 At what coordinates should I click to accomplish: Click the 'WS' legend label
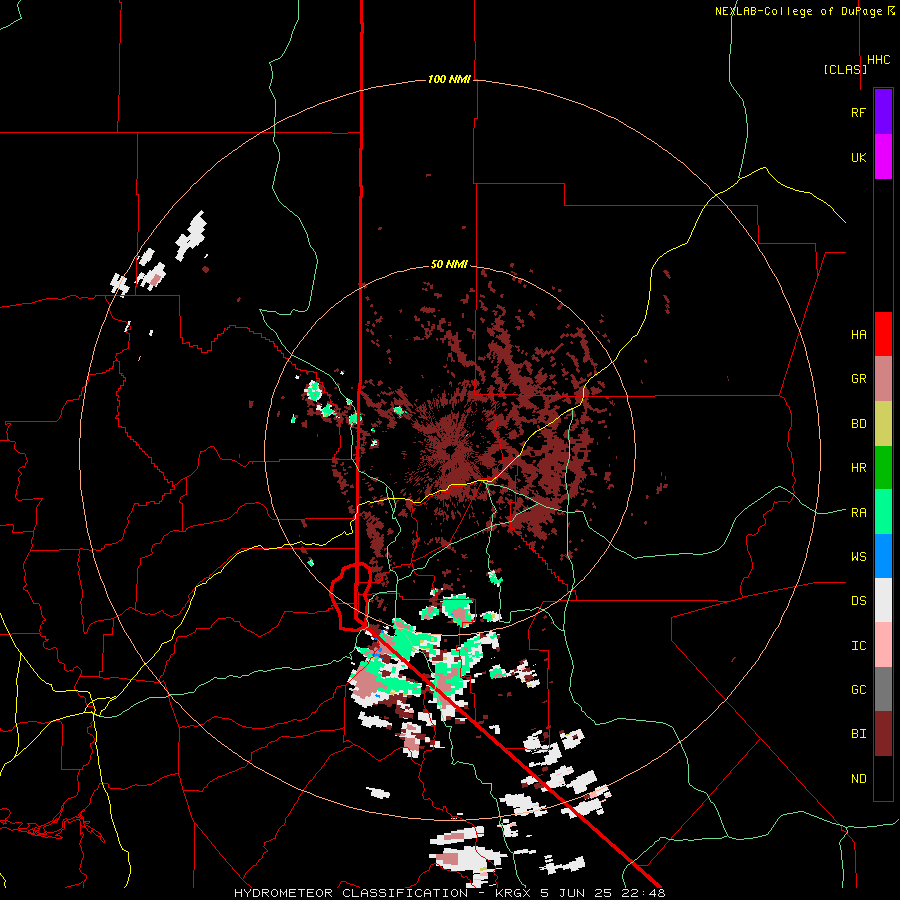(x=858, y=557)
